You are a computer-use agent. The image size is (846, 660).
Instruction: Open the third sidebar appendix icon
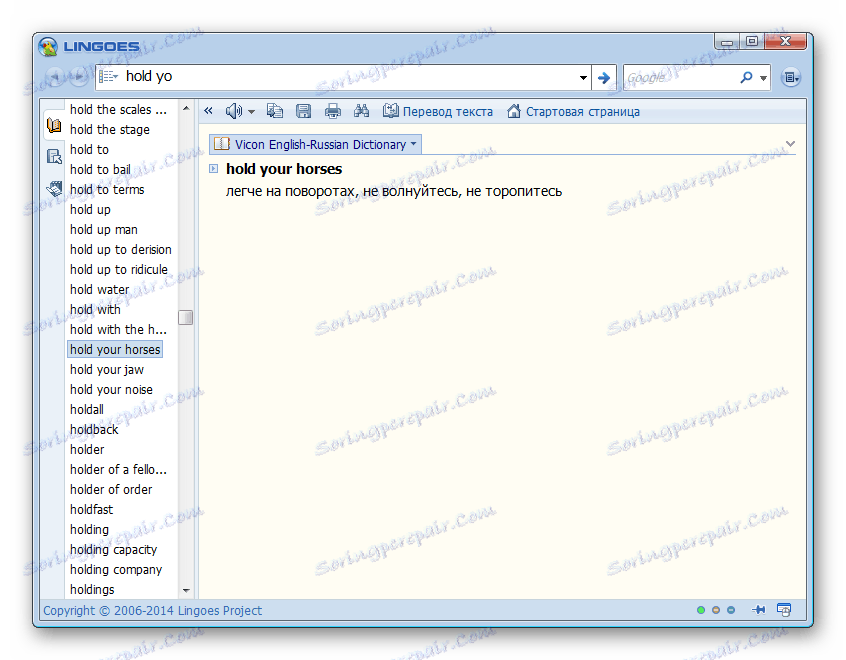[54, 188]
